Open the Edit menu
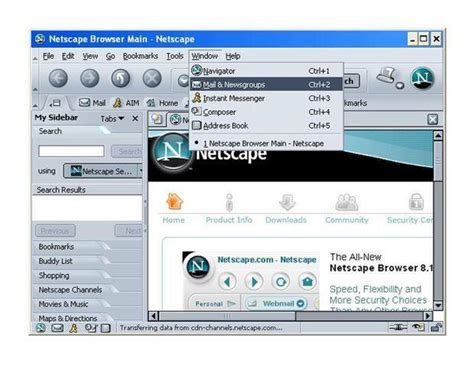Image resolution: width=474 pixels, height=366 pixels. [68, 56]
